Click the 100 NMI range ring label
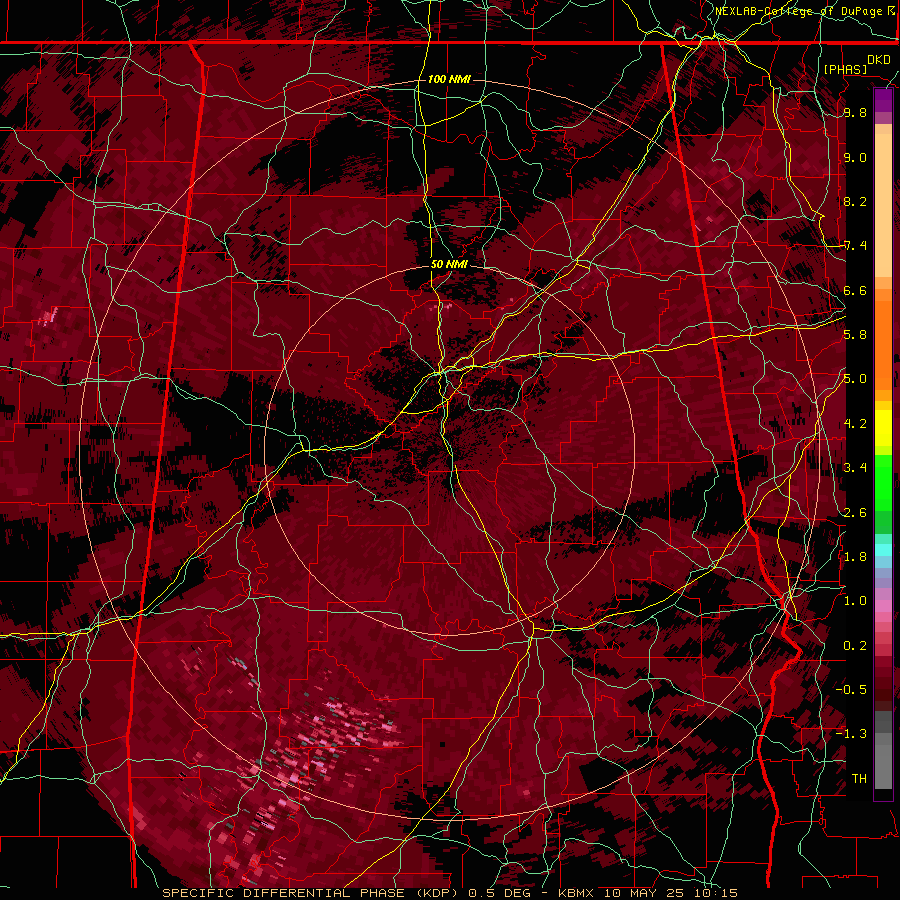Viewport: 900px width, 900px height. click(x=449, y=79)
